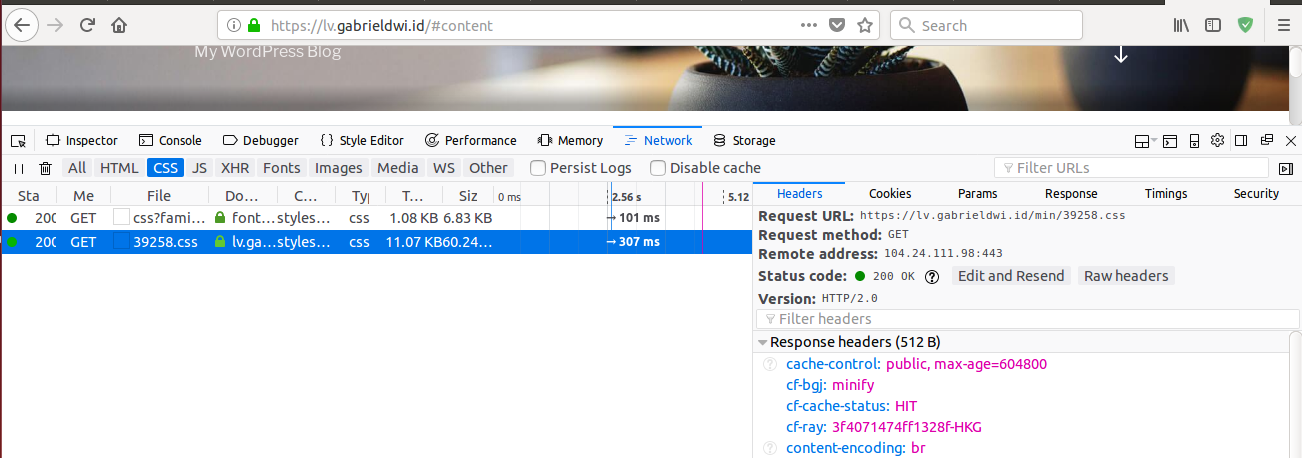Click the element picker icon in DevTools
Viewport: 1302px width, 458px height.
click(17, 141)
